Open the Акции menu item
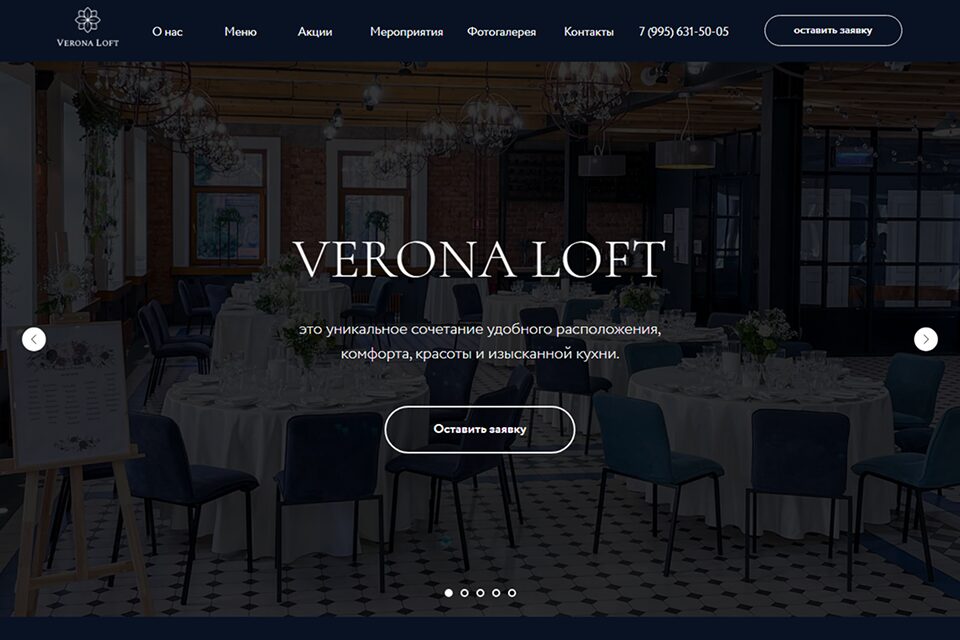The height and width of the screenshot is (640, 960). (x=315, y=32)
